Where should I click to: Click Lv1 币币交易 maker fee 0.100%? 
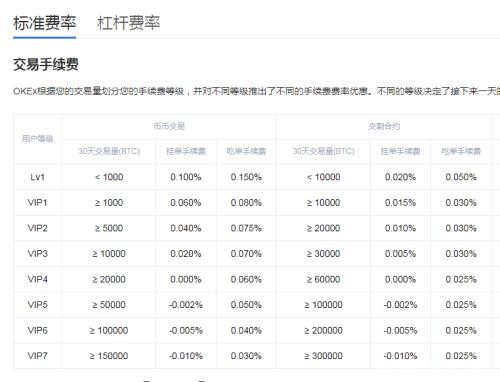click(186, 177)
